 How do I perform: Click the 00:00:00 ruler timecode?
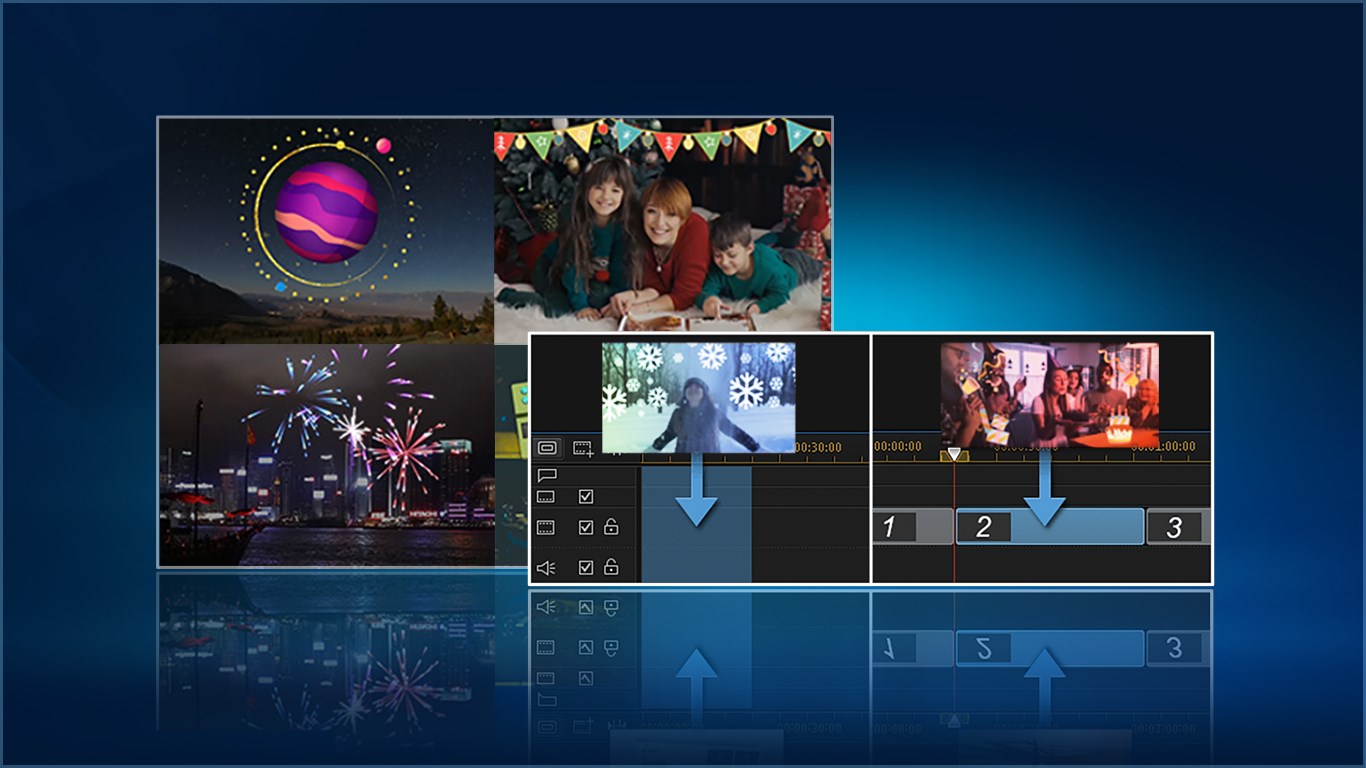point(897,447)
